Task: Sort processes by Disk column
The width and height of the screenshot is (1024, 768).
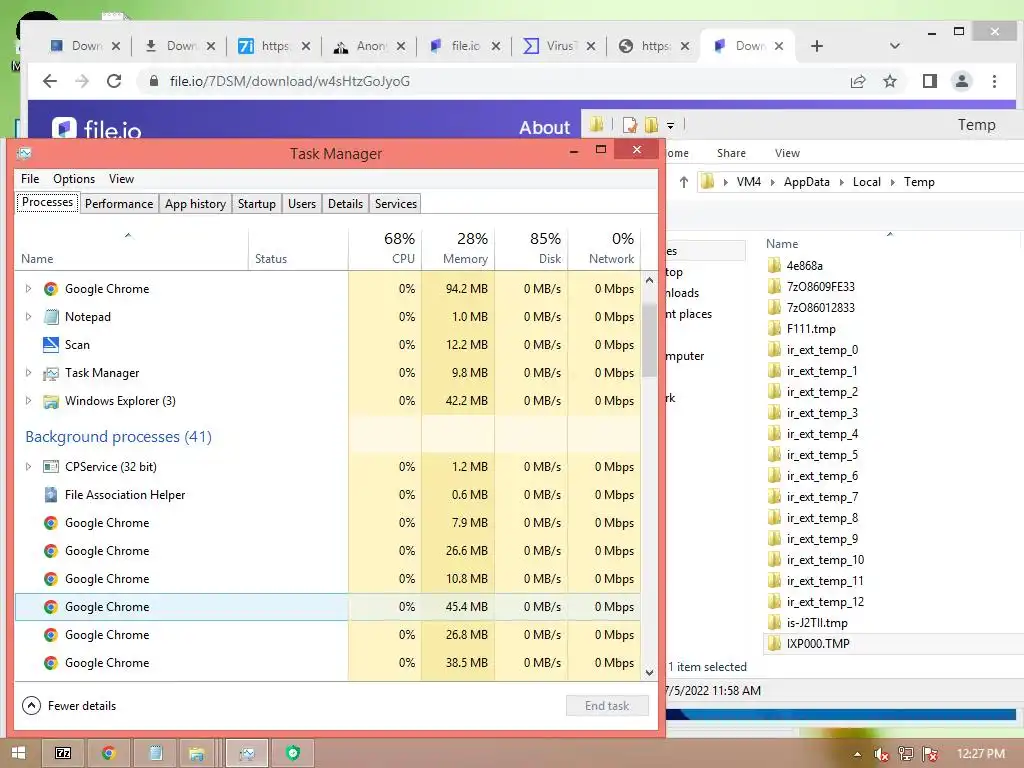Action: 531,248
